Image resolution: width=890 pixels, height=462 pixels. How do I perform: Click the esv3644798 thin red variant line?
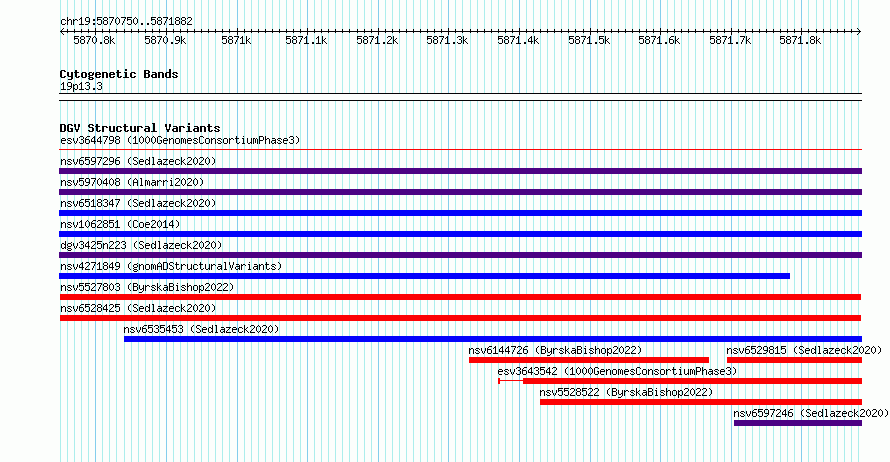point(460,150)
